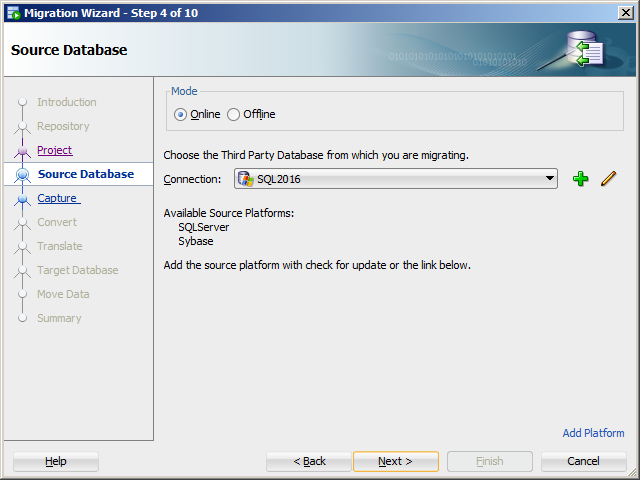Click the pencil edit connection icon
640x480 pixels.
(608, 179)
